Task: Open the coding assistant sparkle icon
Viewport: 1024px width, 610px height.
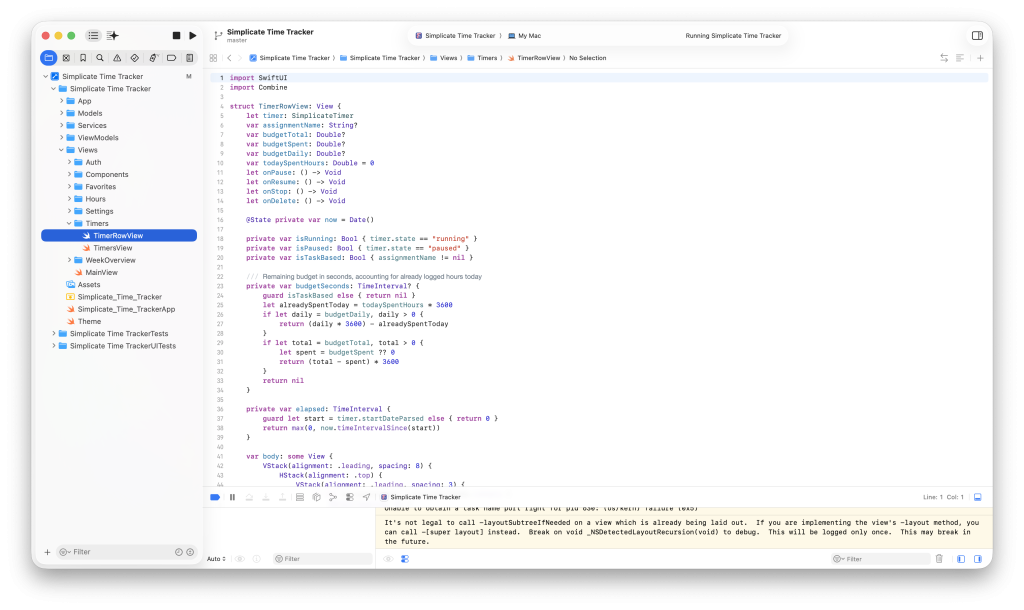Action: [x=112, y=35]
